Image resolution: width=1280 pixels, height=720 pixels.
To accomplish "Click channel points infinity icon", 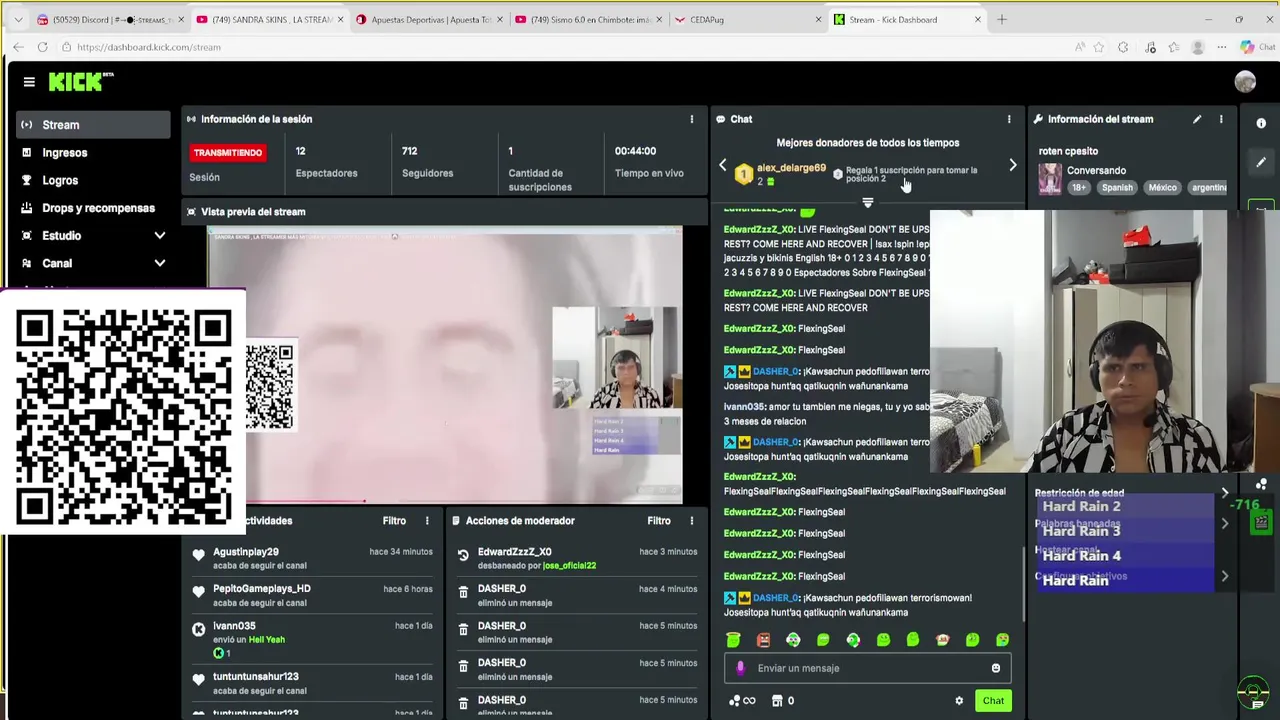I will click(742, 701).
